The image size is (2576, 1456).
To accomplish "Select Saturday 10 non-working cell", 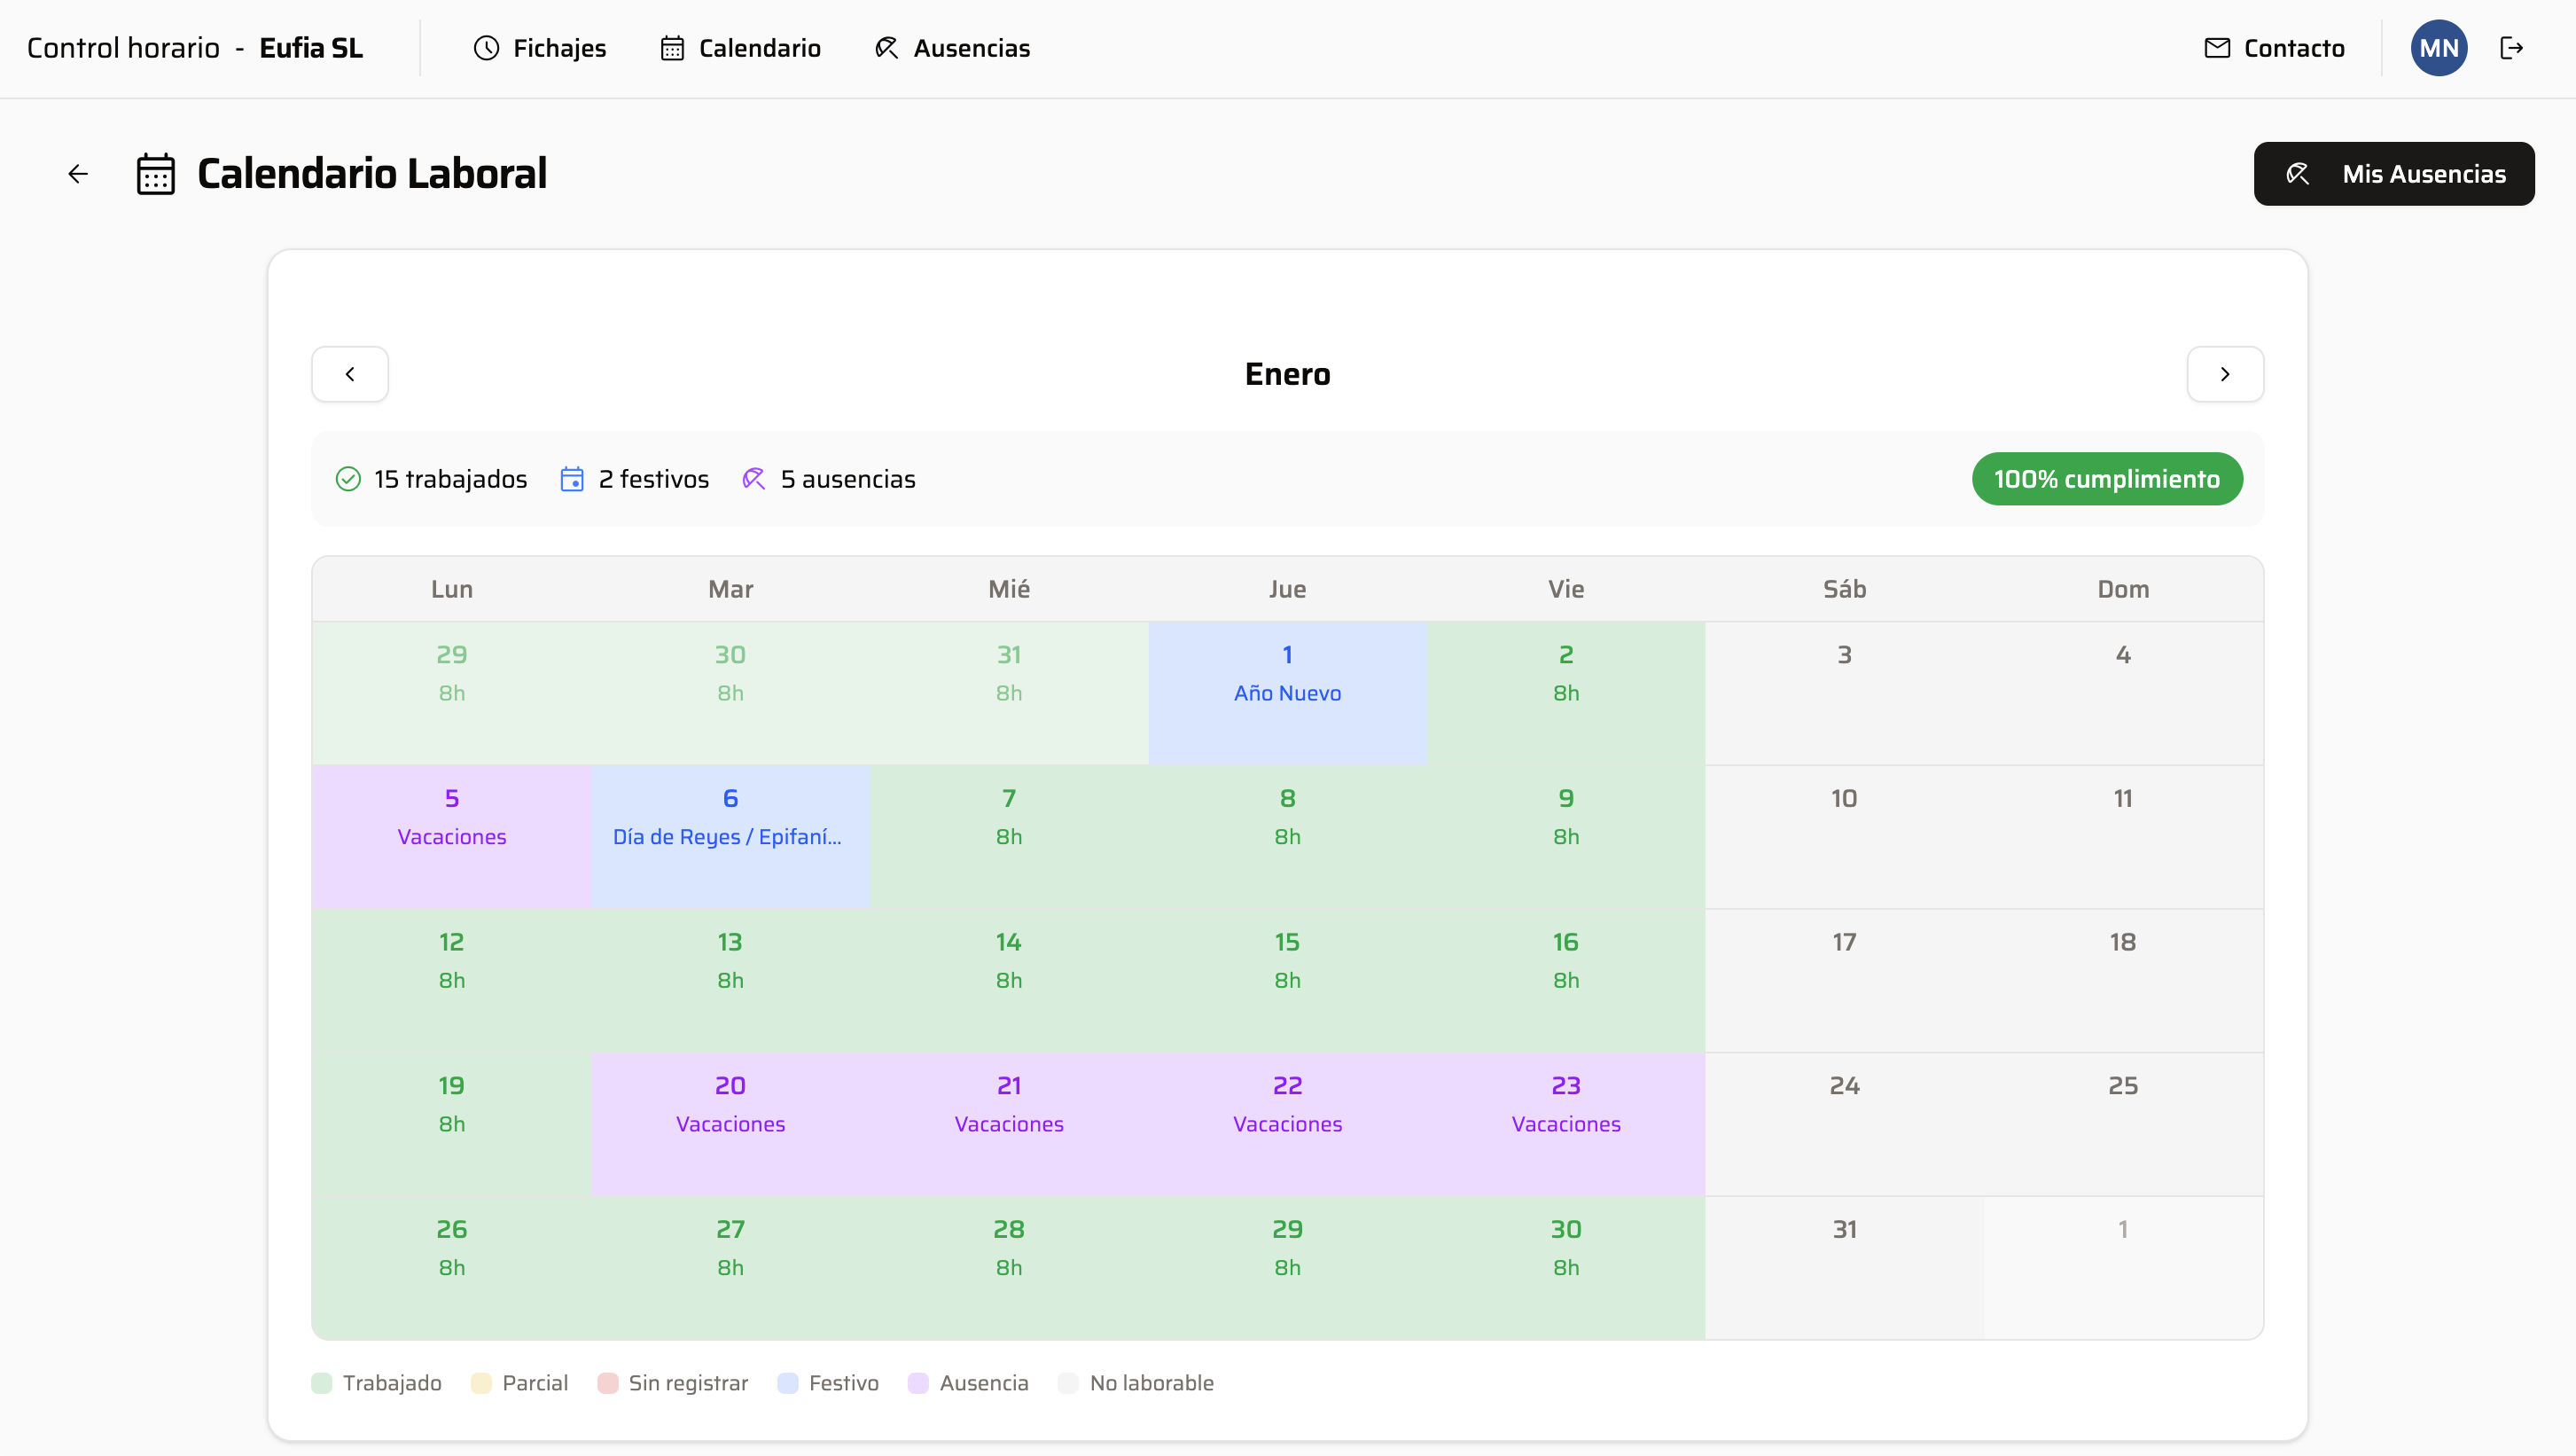I will 1845,837.
